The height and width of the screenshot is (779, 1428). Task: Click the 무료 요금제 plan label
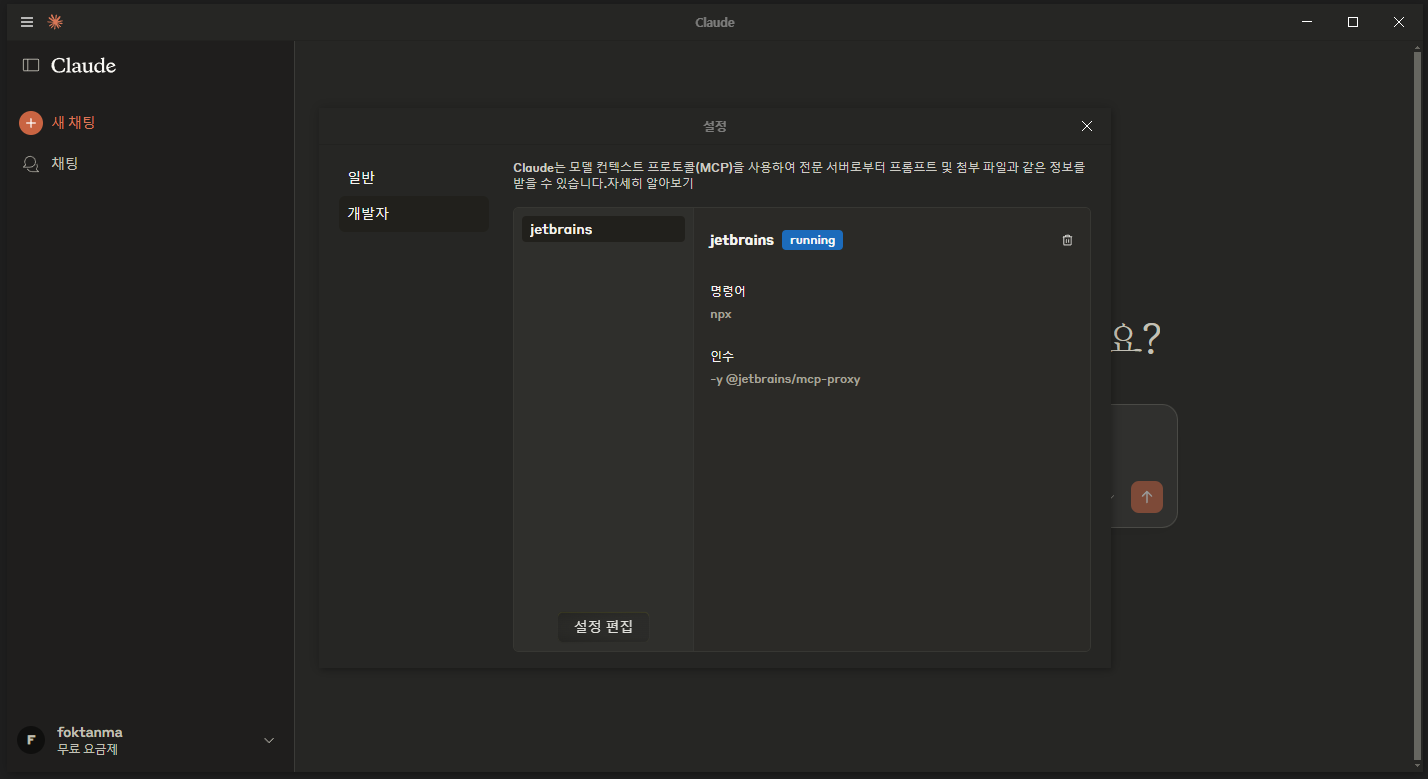(x=88, y=749)
